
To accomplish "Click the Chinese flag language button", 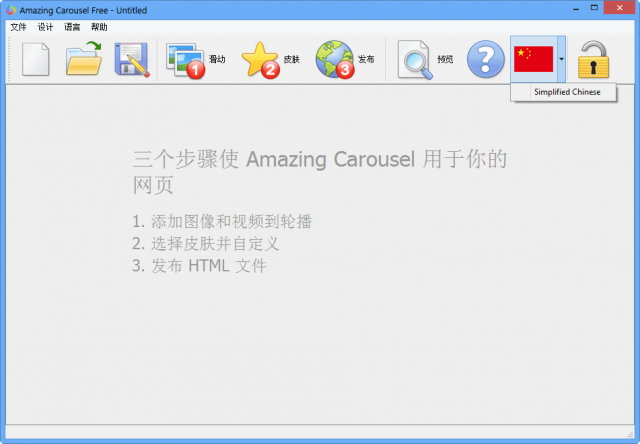I will (533, 59).
